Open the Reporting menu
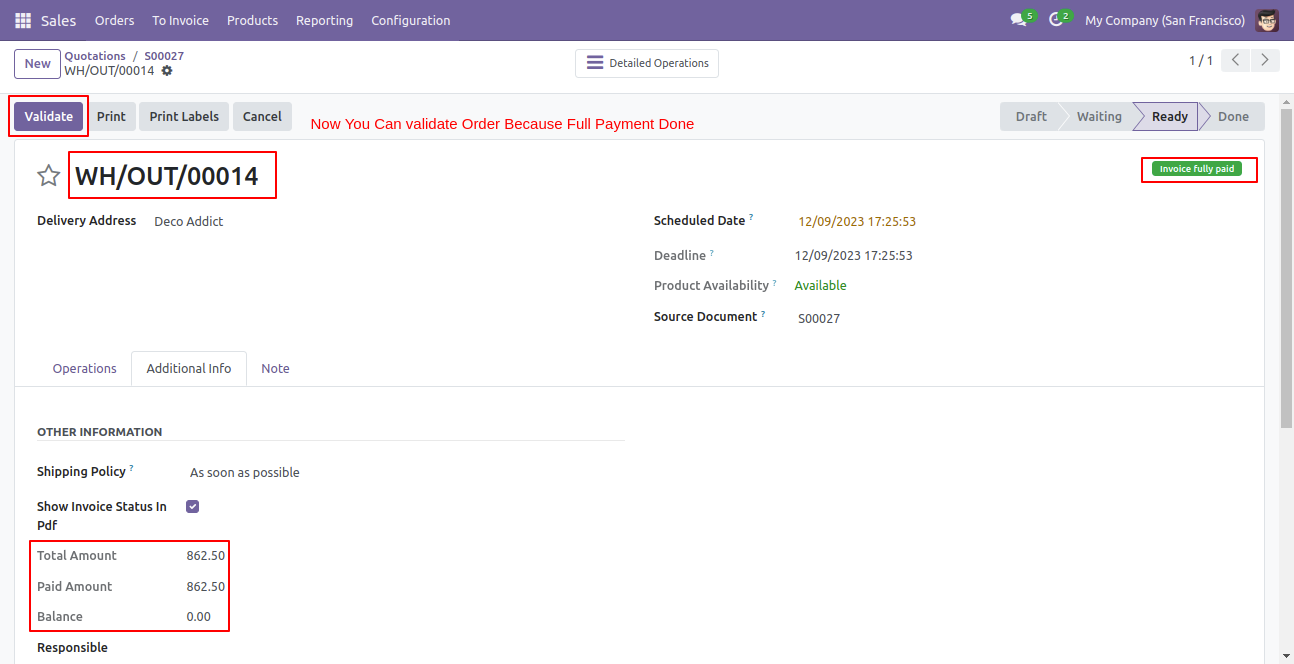This screenshot has width=1294, height=664. point(324,20)
